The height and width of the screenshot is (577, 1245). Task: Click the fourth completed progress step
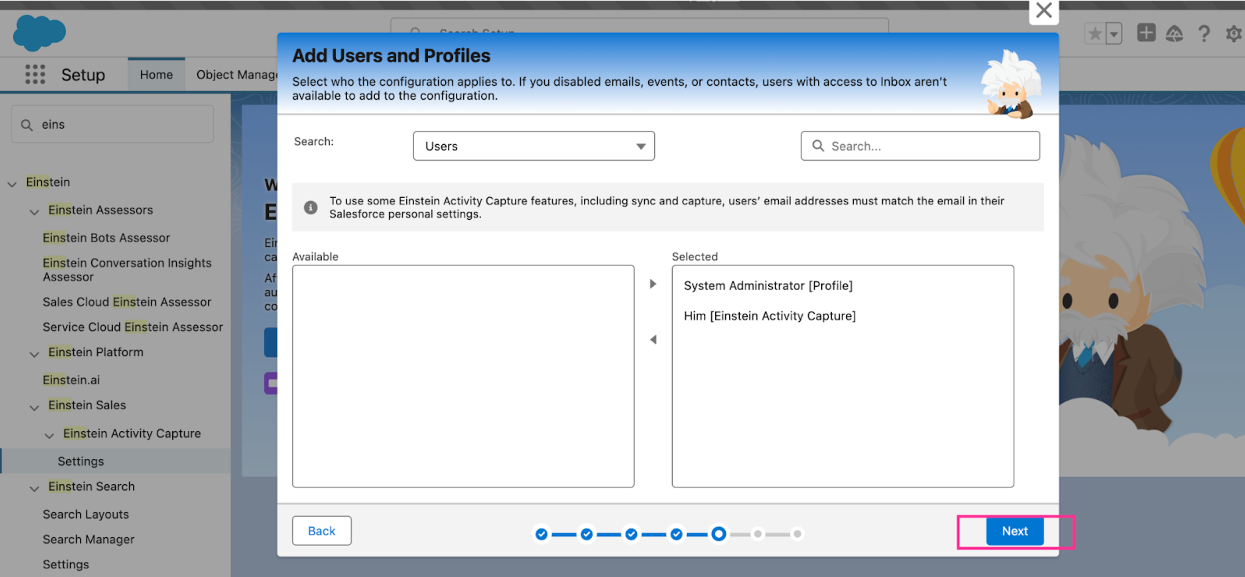point(676,534)
